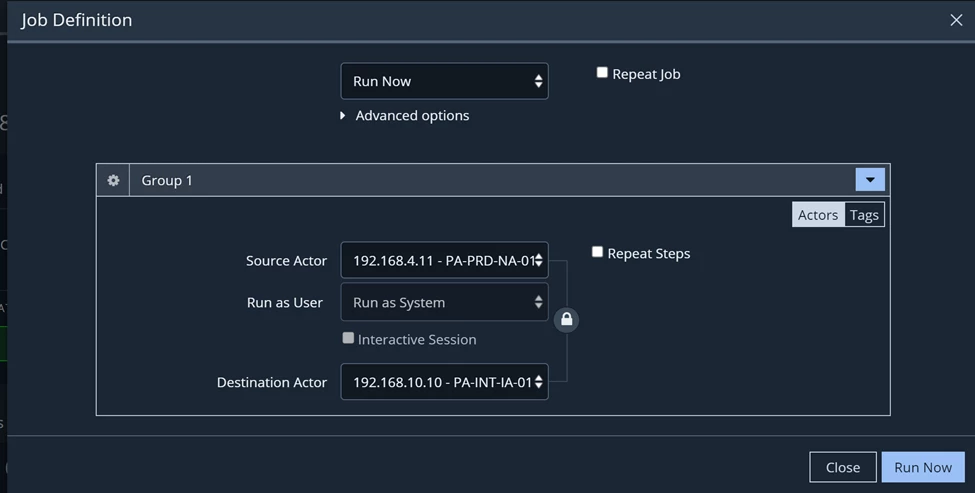Screen dimensions: 975x493
Task: Click the Group 1 header title
Action: (167, 180)
